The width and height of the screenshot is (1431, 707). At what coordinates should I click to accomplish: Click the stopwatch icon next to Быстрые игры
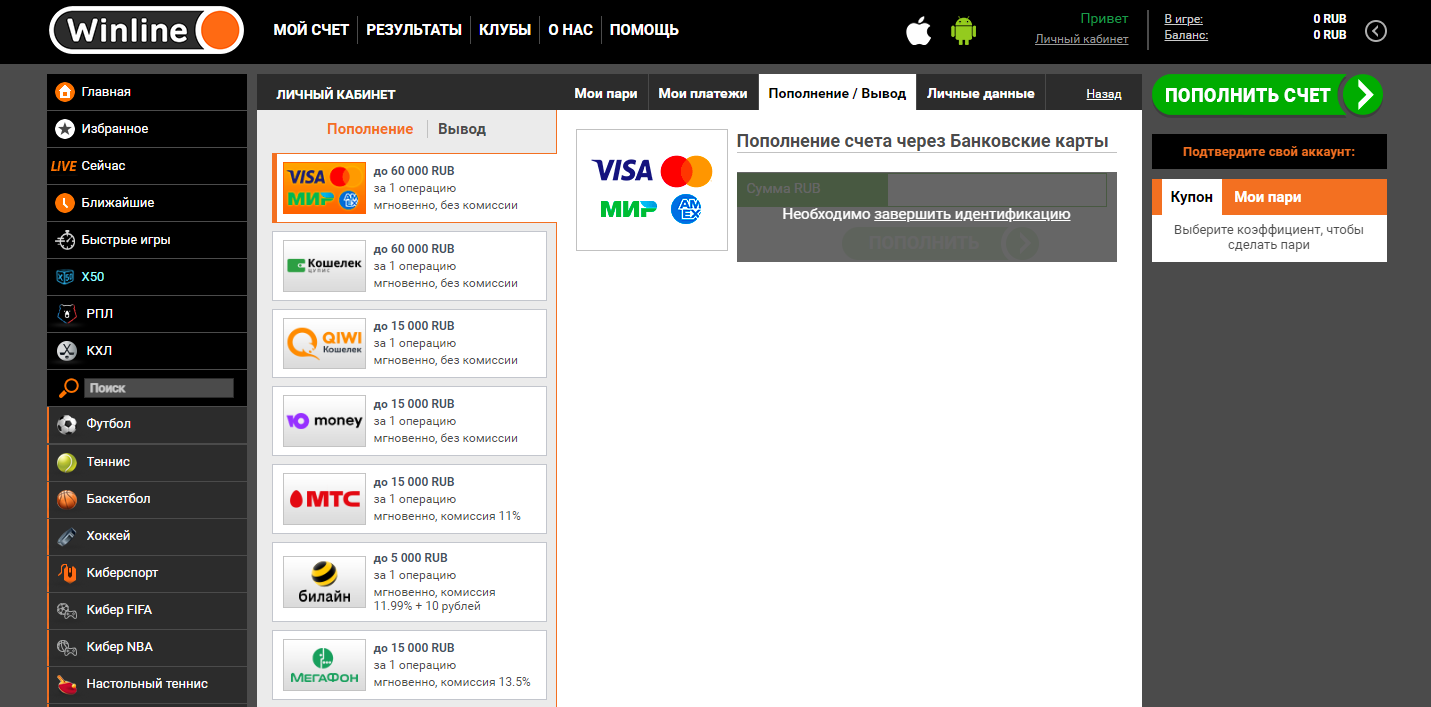point(65,240)
